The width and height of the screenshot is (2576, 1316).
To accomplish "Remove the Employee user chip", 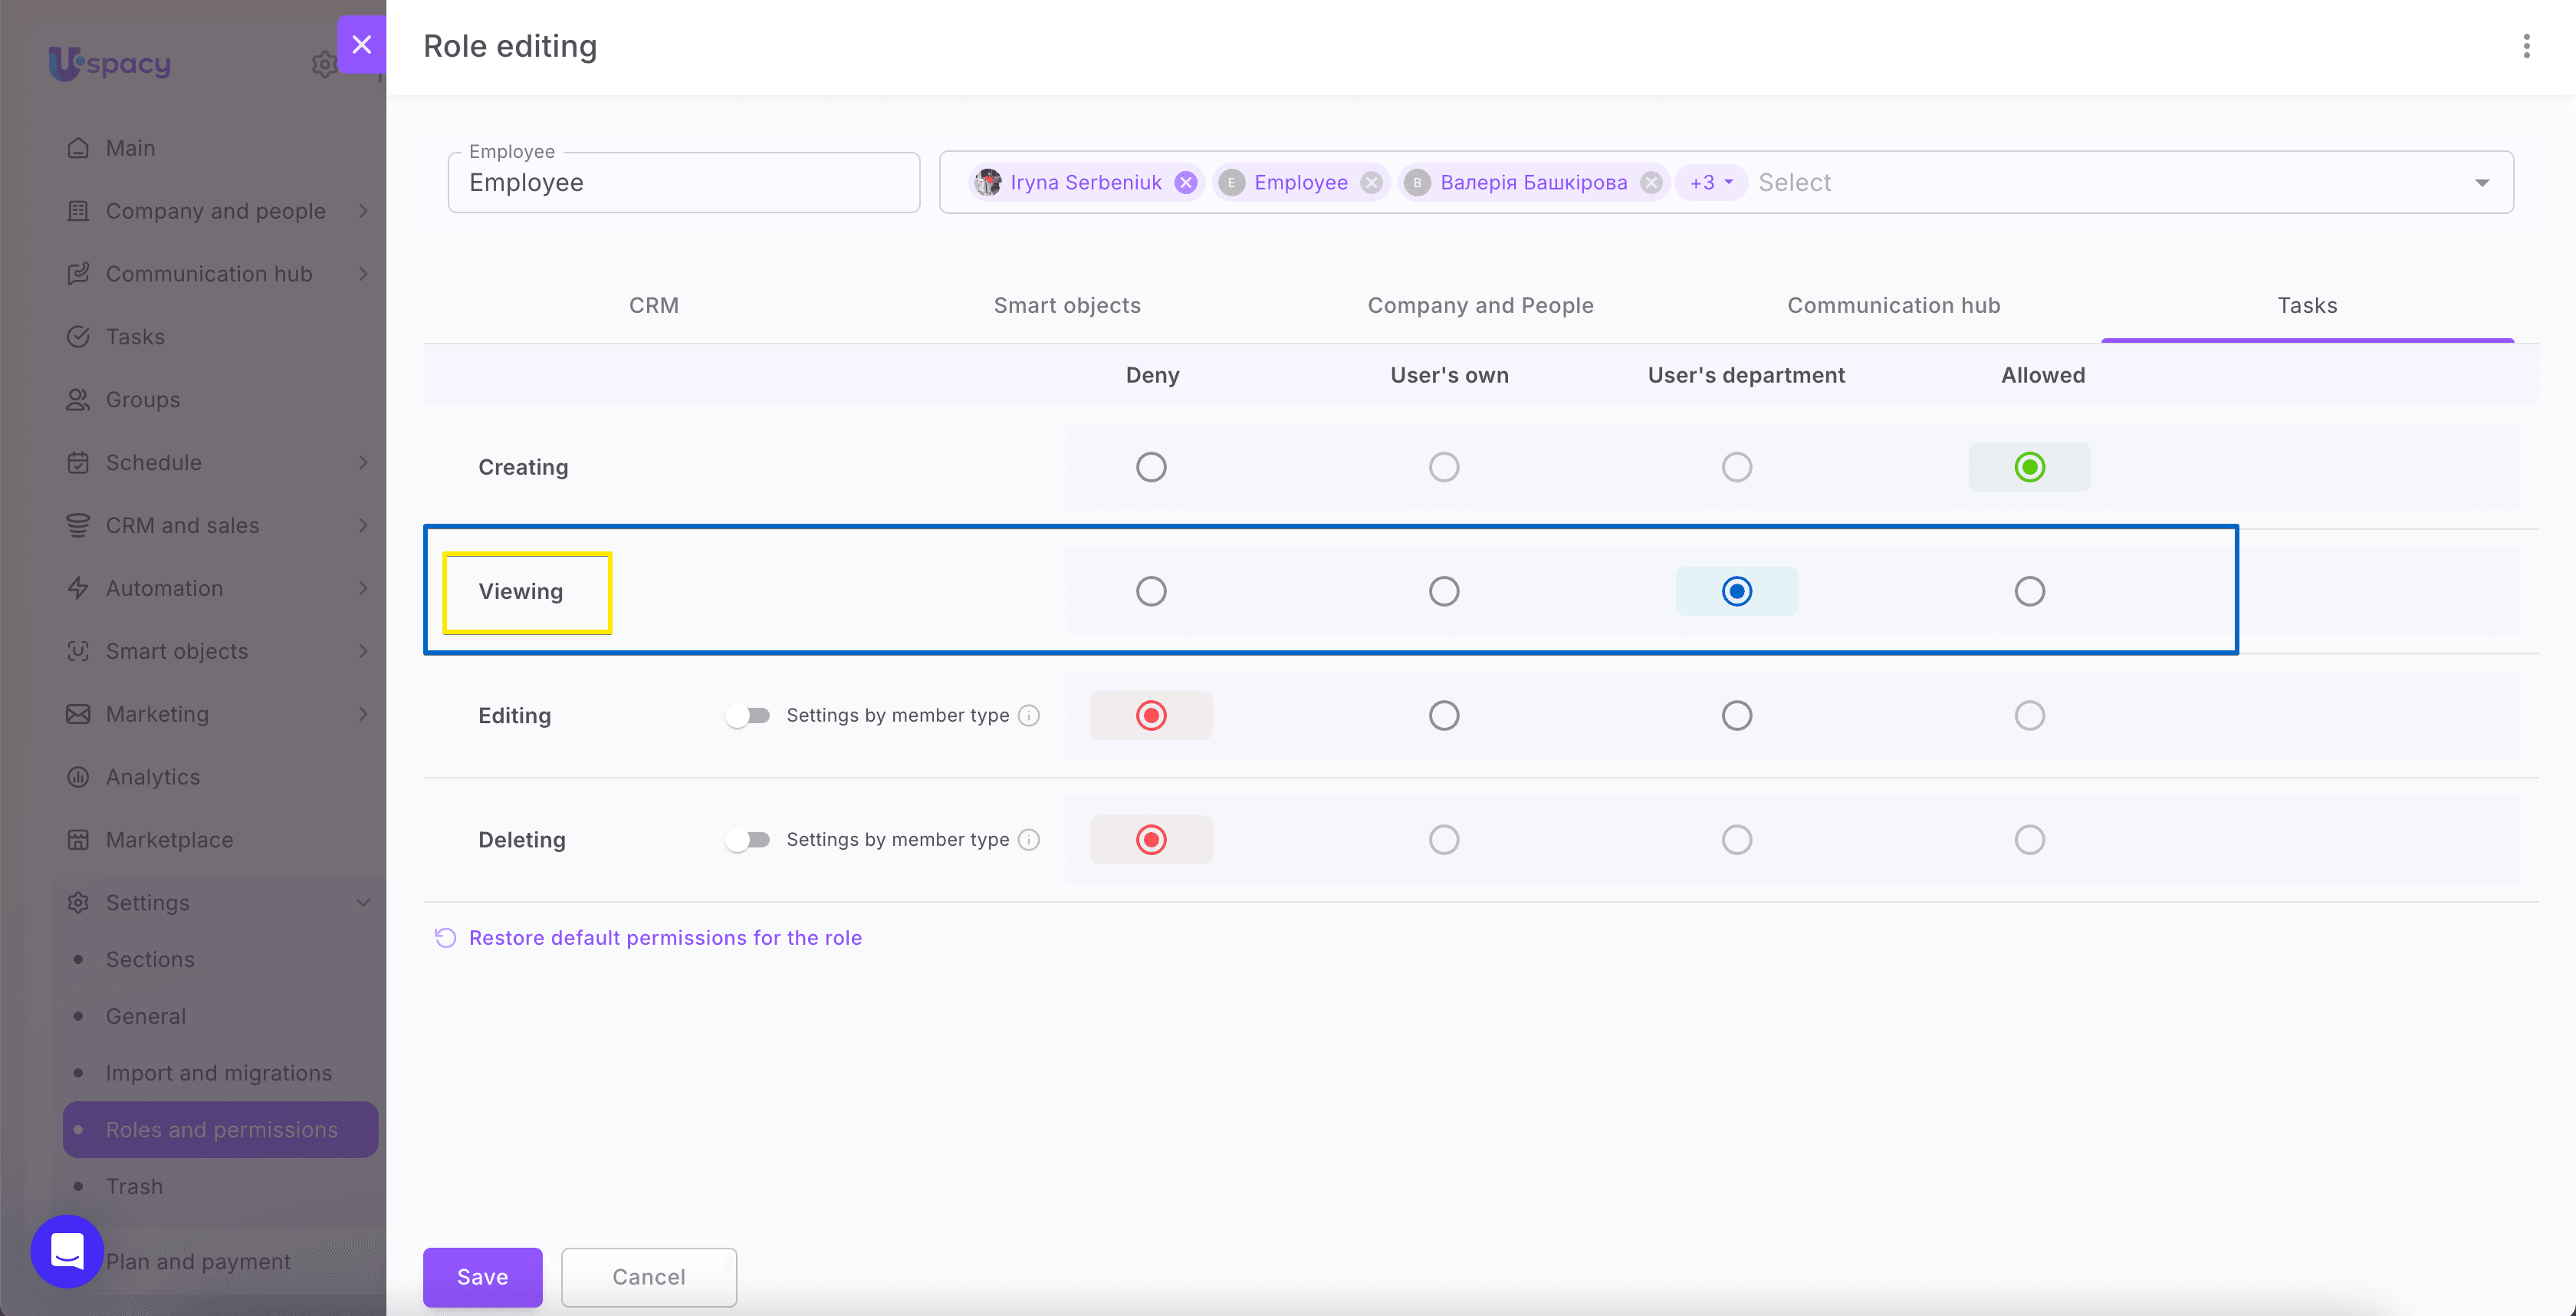I will pos(1372,183).
